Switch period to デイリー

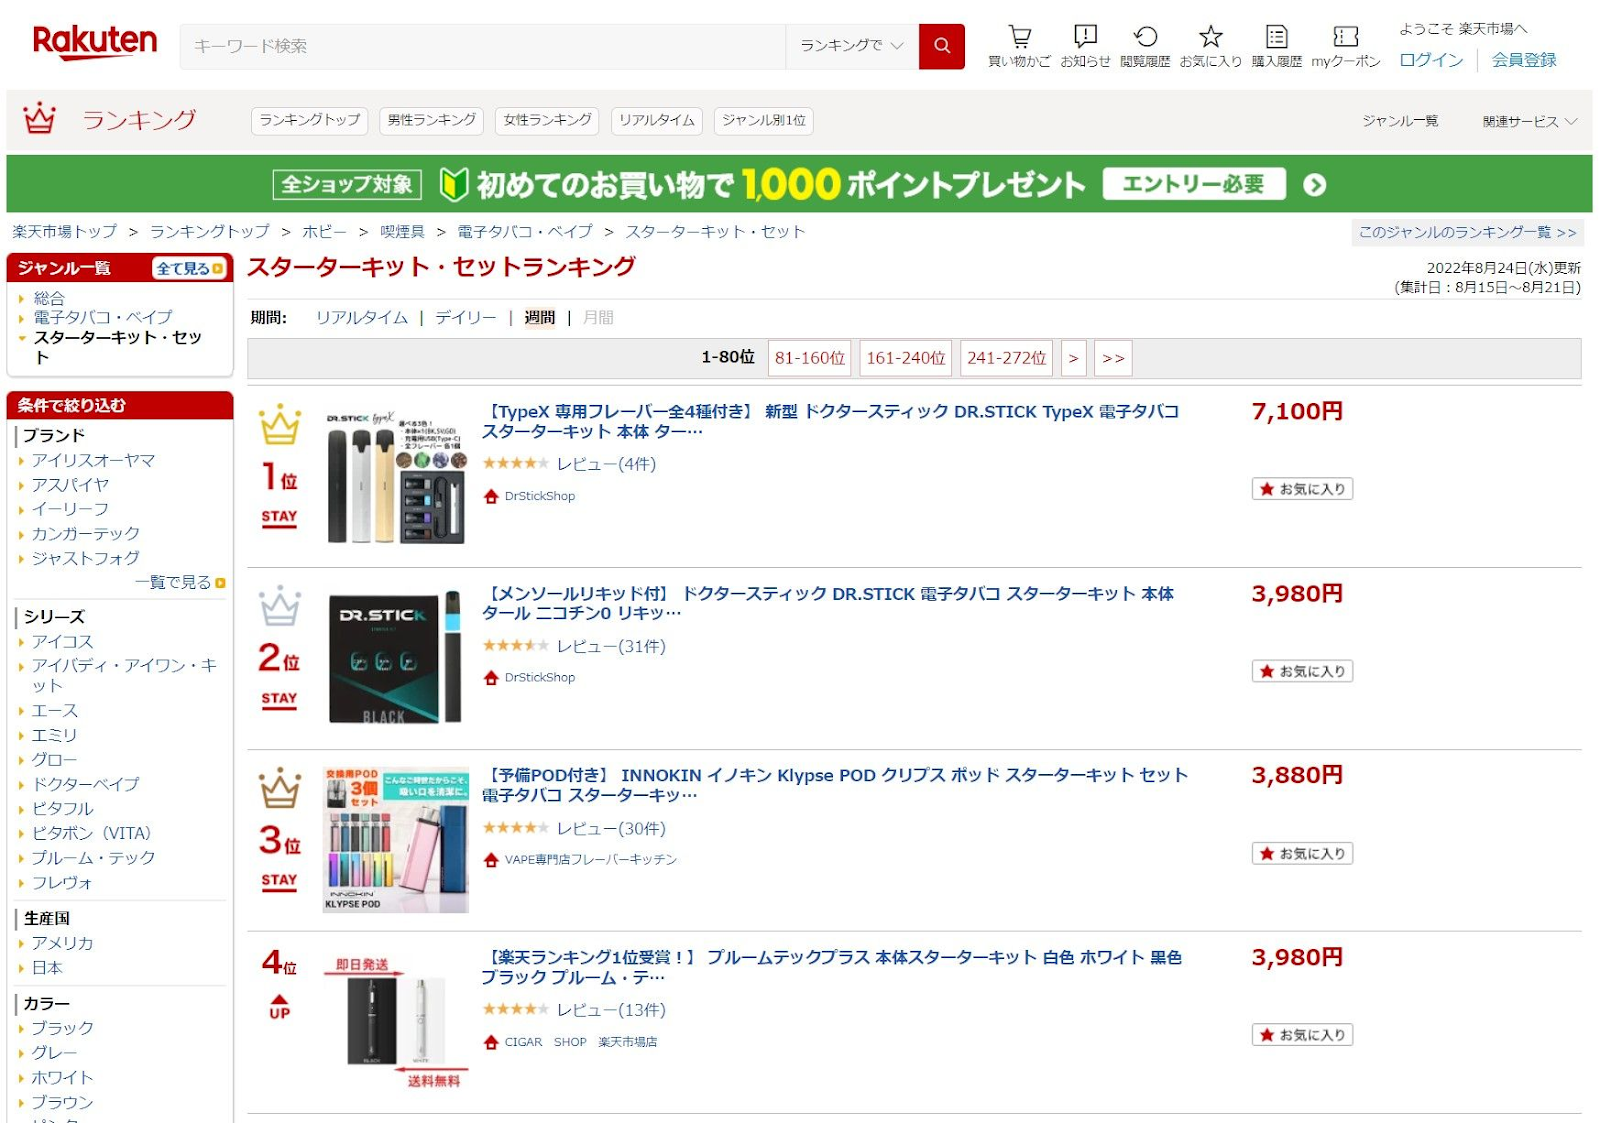pos(466,318)
